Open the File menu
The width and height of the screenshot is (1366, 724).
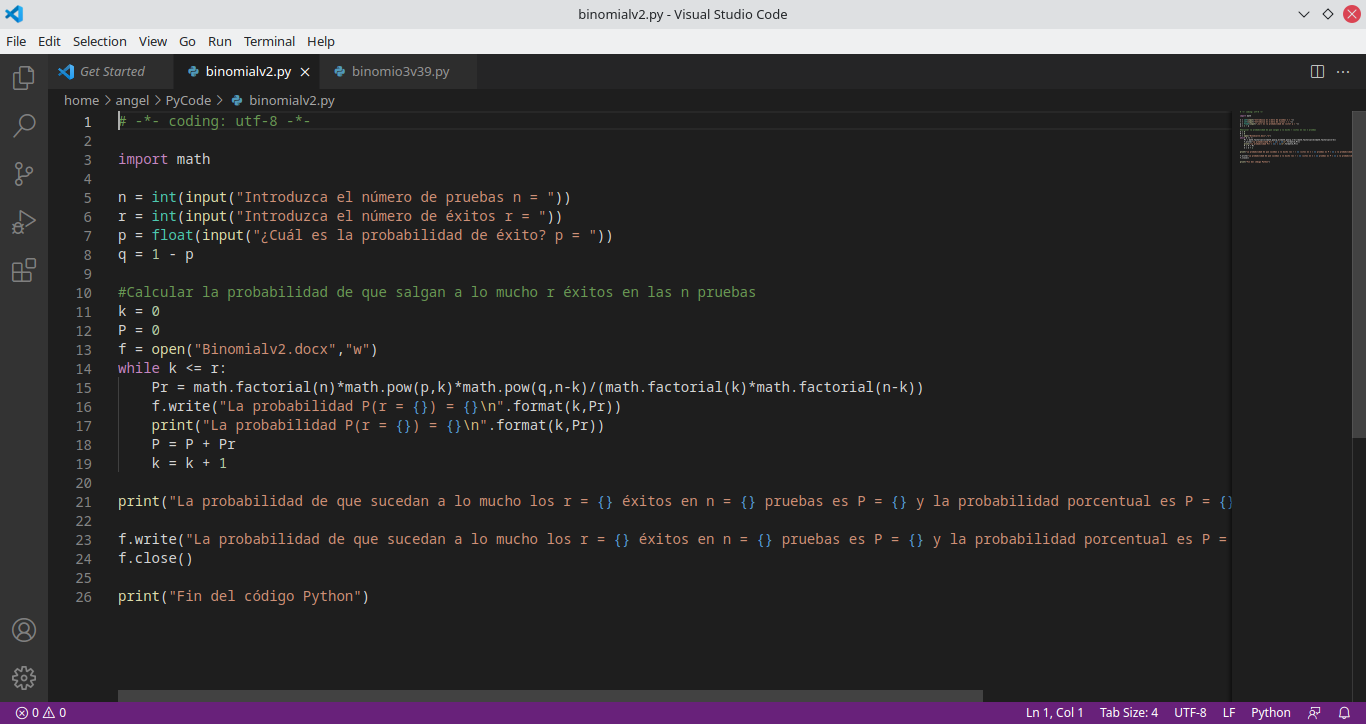pos(16,41)
